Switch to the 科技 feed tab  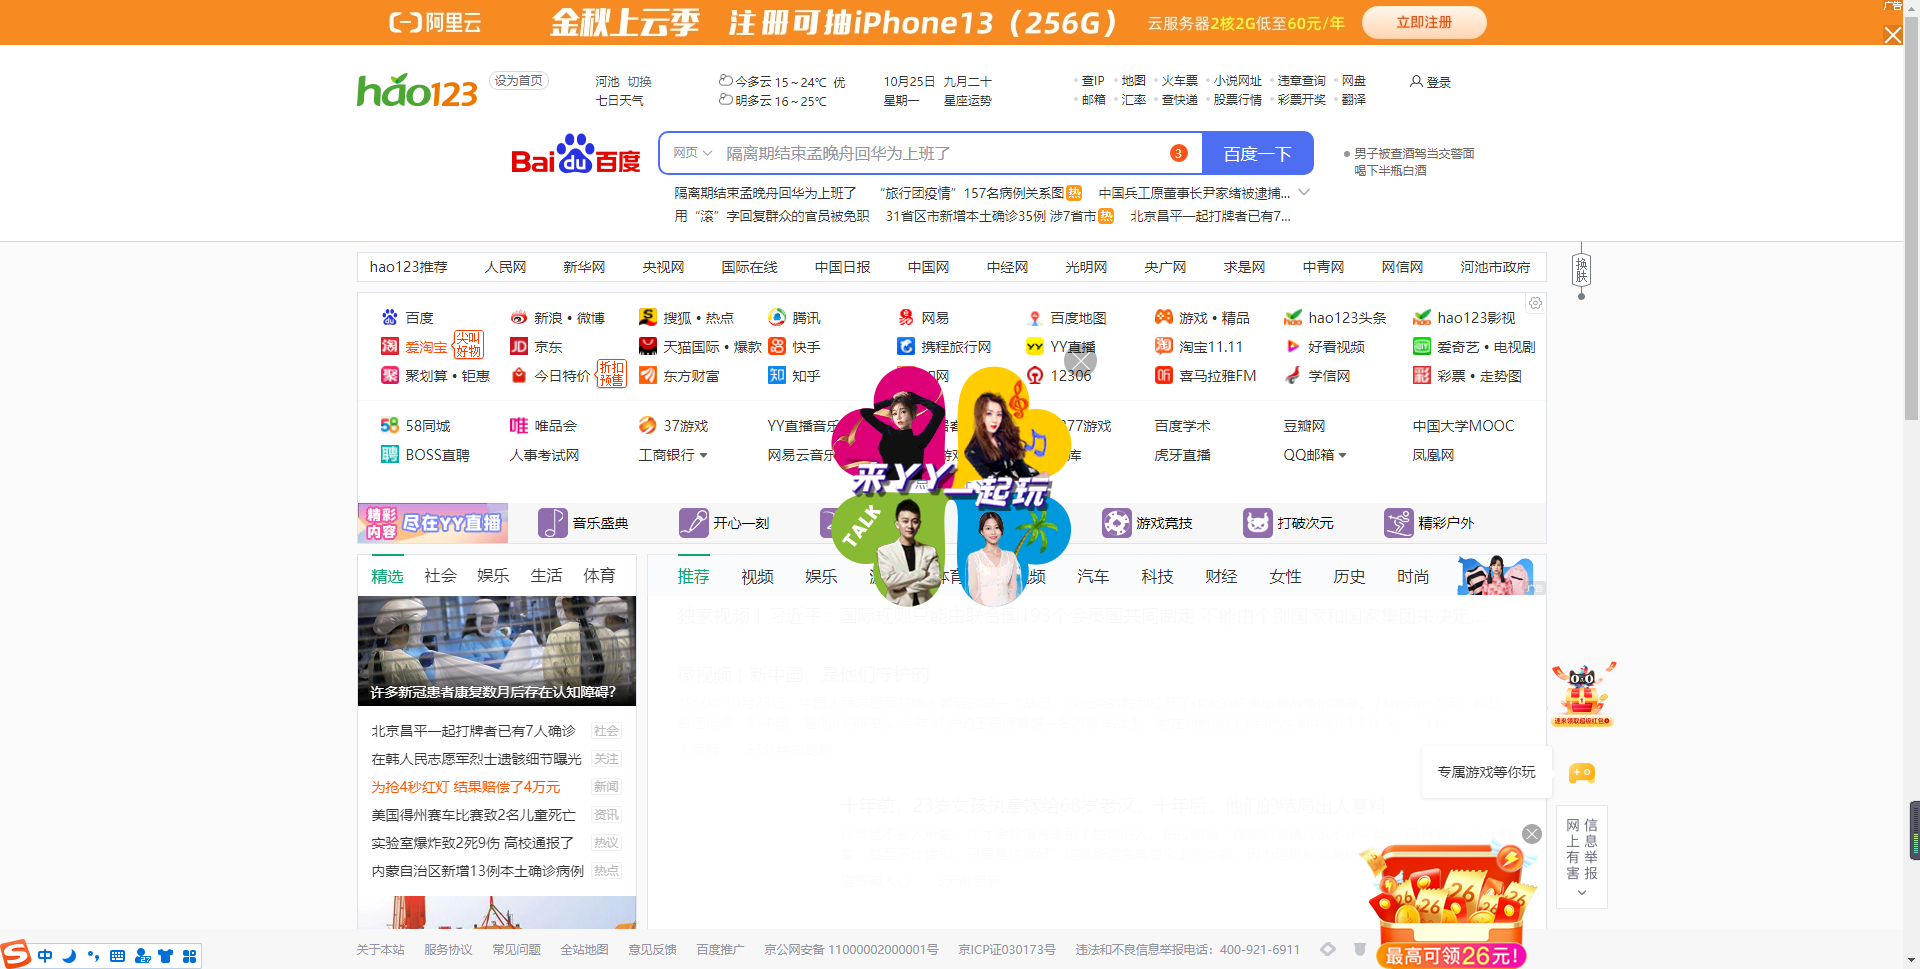point(1157,577)
